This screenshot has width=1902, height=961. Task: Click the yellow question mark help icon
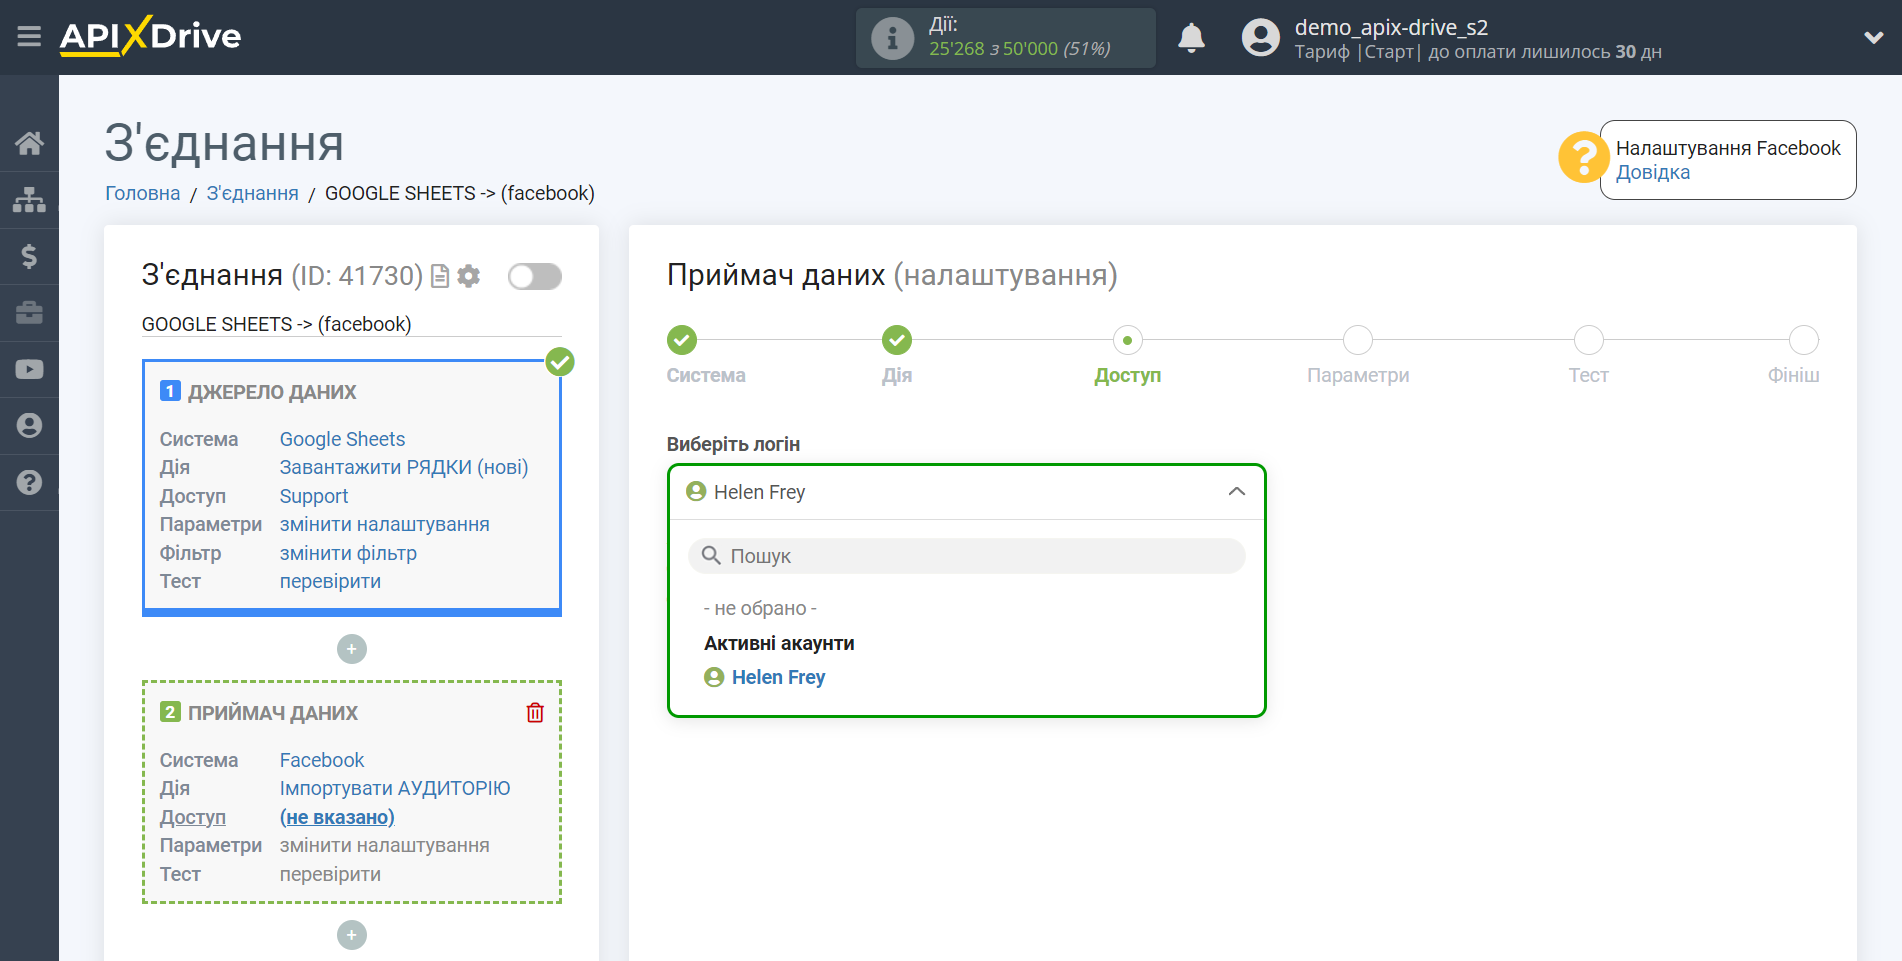(x=1583, y=157)
